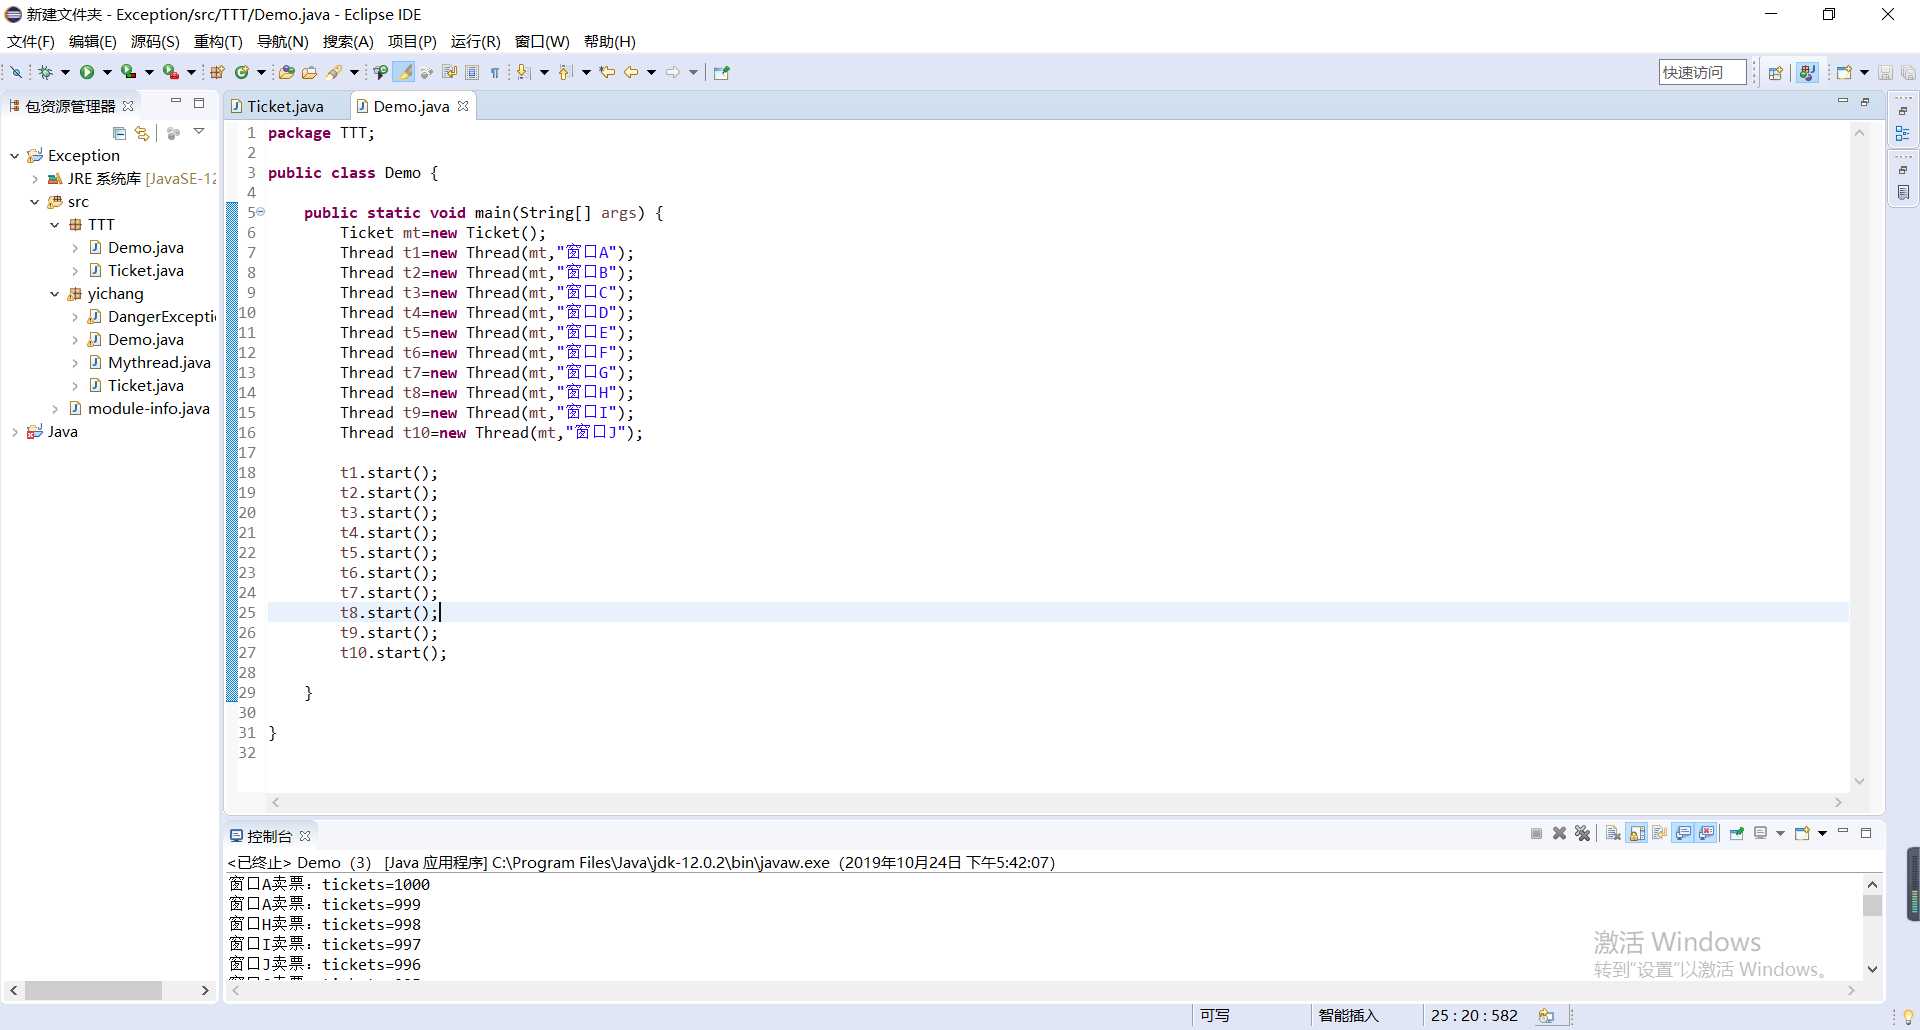
Task: Click the console vertical scrollbar thumb
Action: tap(1872, 905)
